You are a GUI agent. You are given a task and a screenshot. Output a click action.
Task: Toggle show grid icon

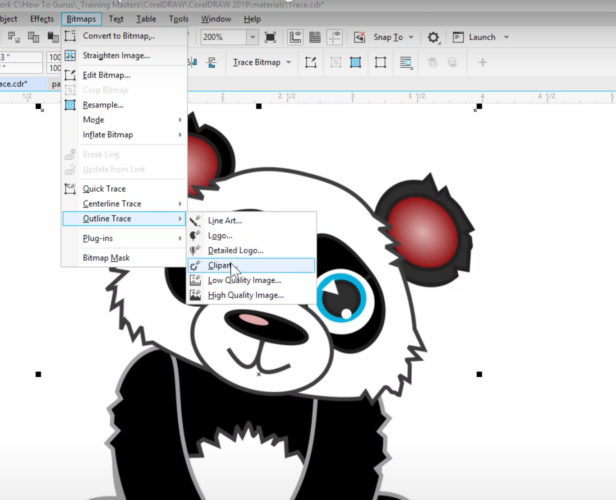315,37
